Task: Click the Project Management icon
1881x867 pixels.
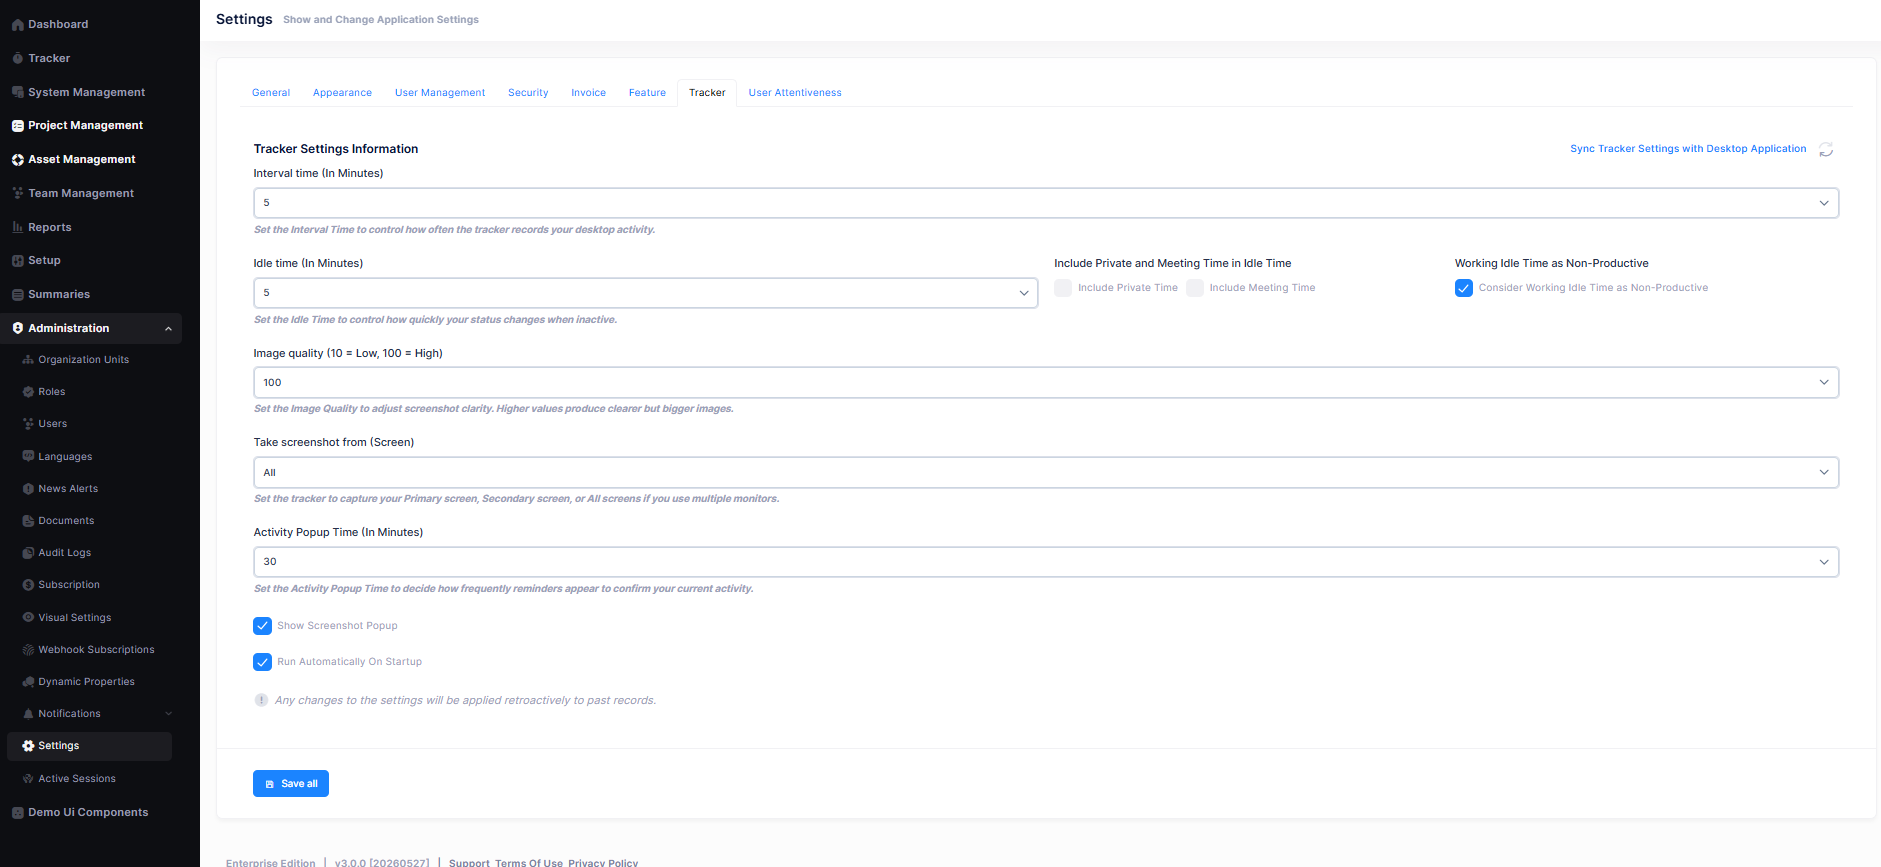Action: point(17,126)
